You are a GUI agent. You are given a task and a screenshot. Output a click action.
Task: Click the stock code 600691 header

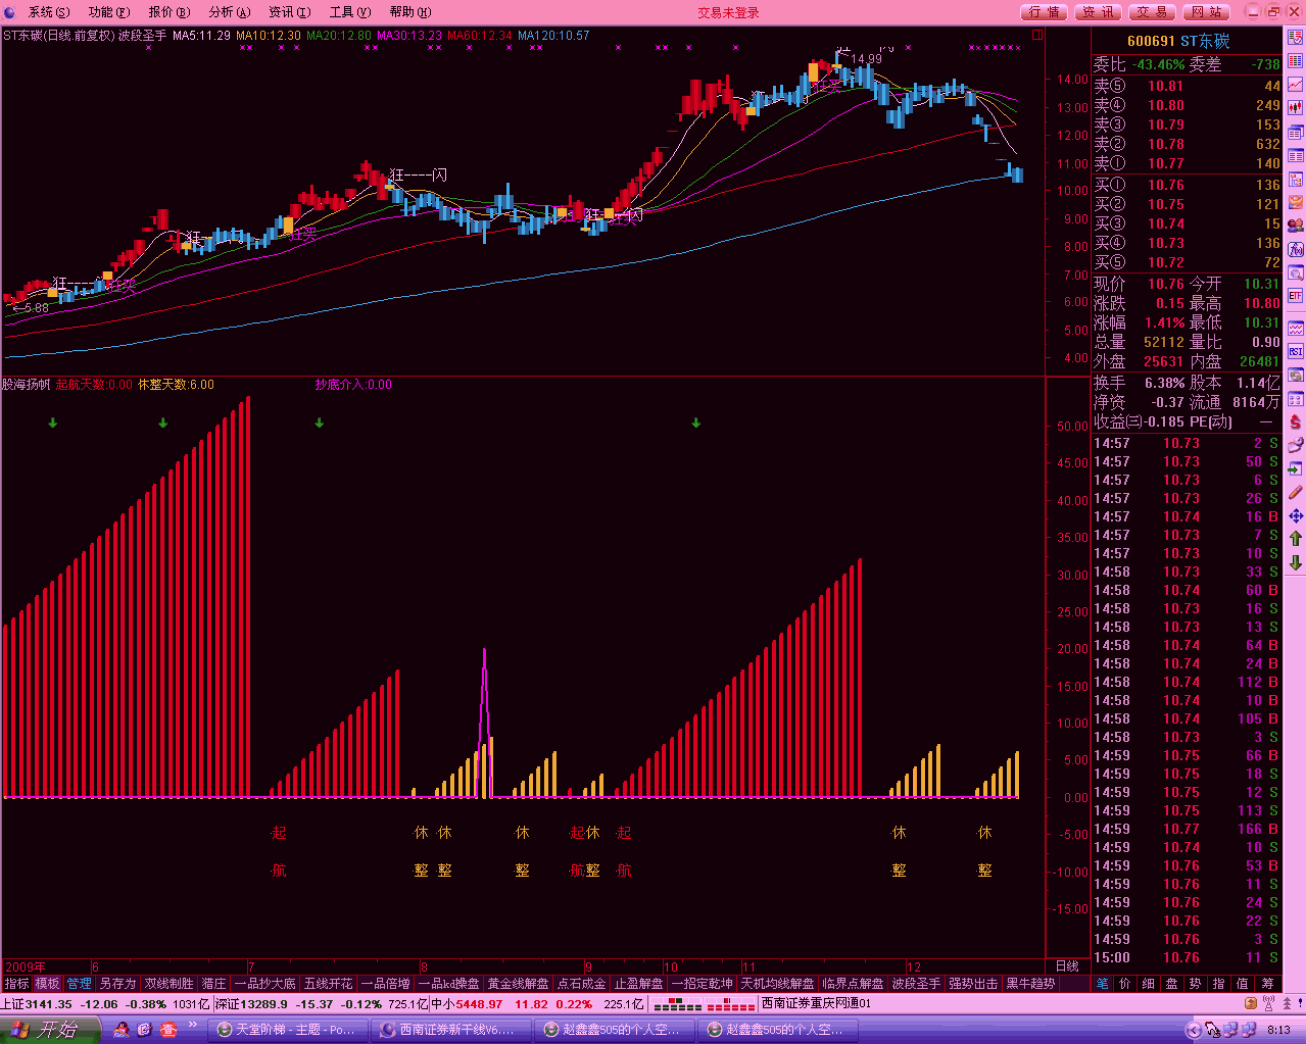point(1150,41)
